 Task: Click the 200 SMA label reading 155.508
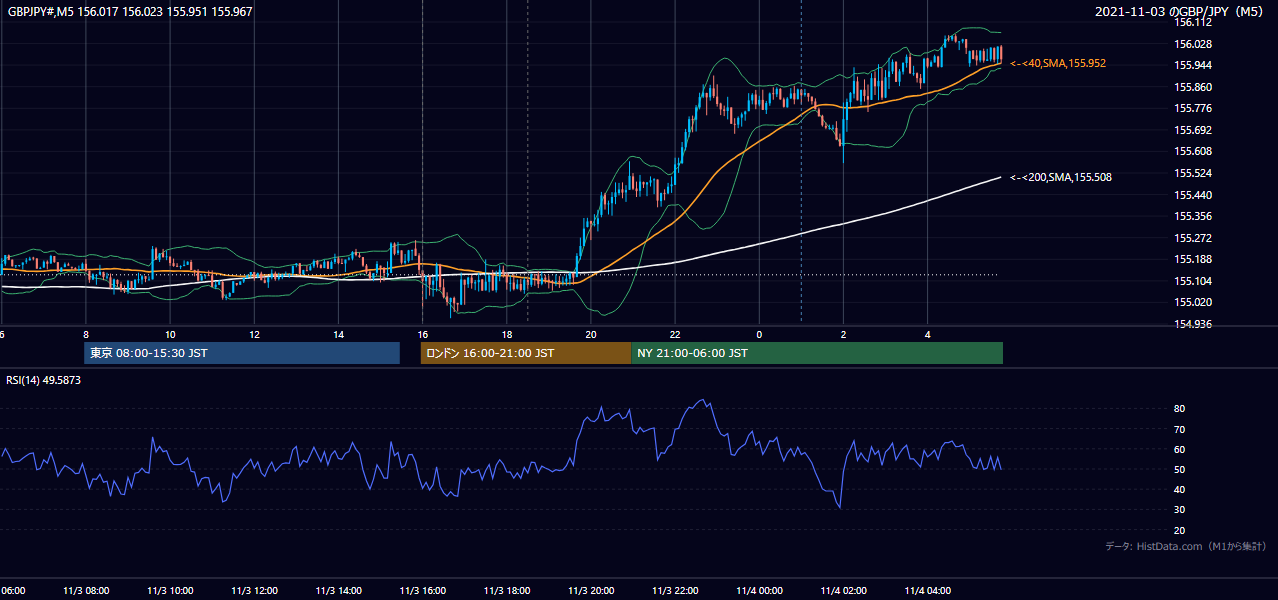[x=1061, y=177]
